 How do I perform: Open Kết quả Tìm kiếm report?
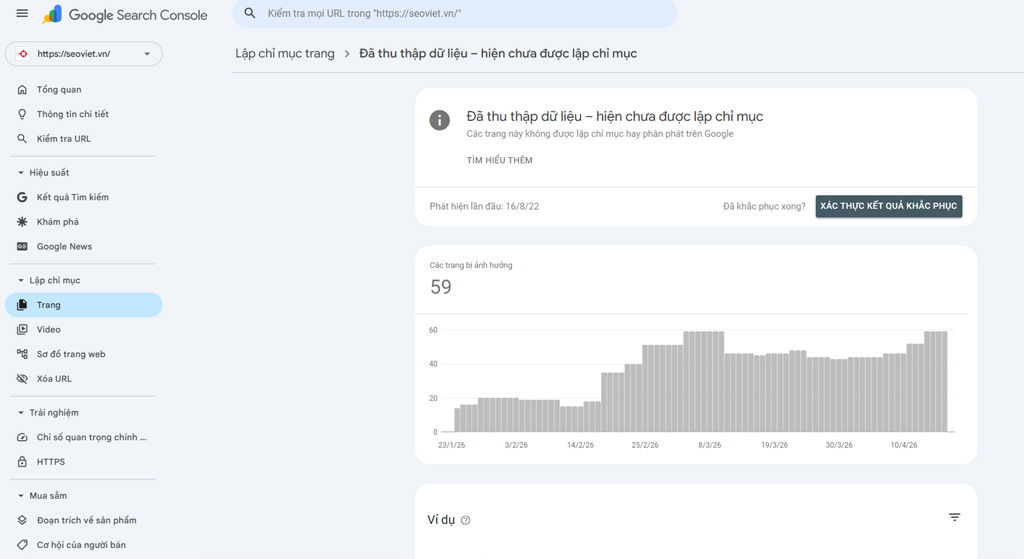(x=72, y=197)
